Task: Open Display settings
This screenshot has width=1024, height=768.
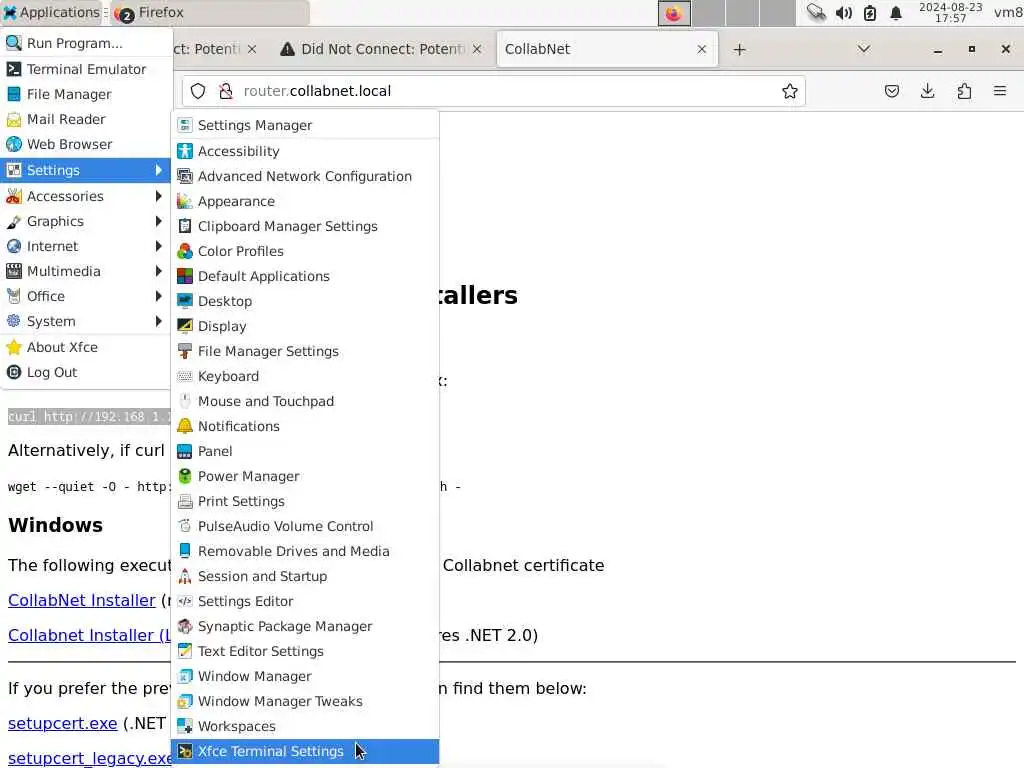Action: (305, 326)
